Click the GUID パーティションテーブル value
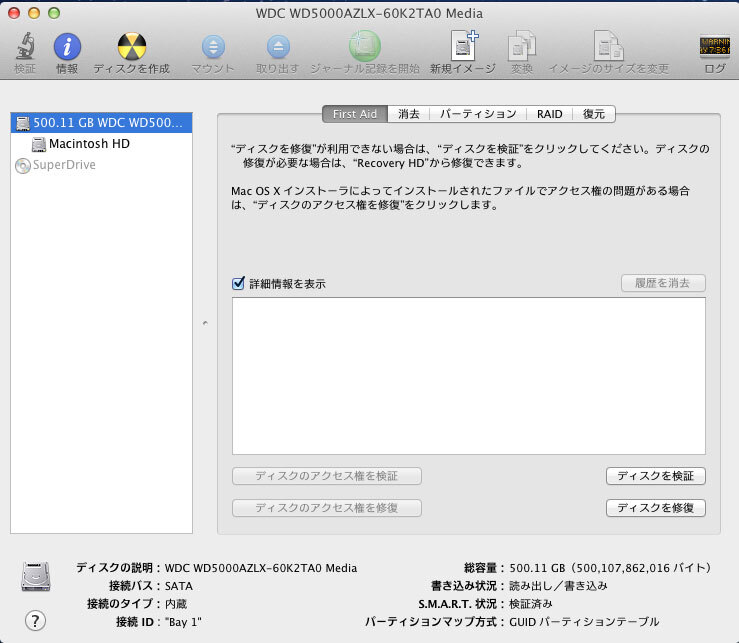This screenshot has height=643, width=739. (584, 622)
